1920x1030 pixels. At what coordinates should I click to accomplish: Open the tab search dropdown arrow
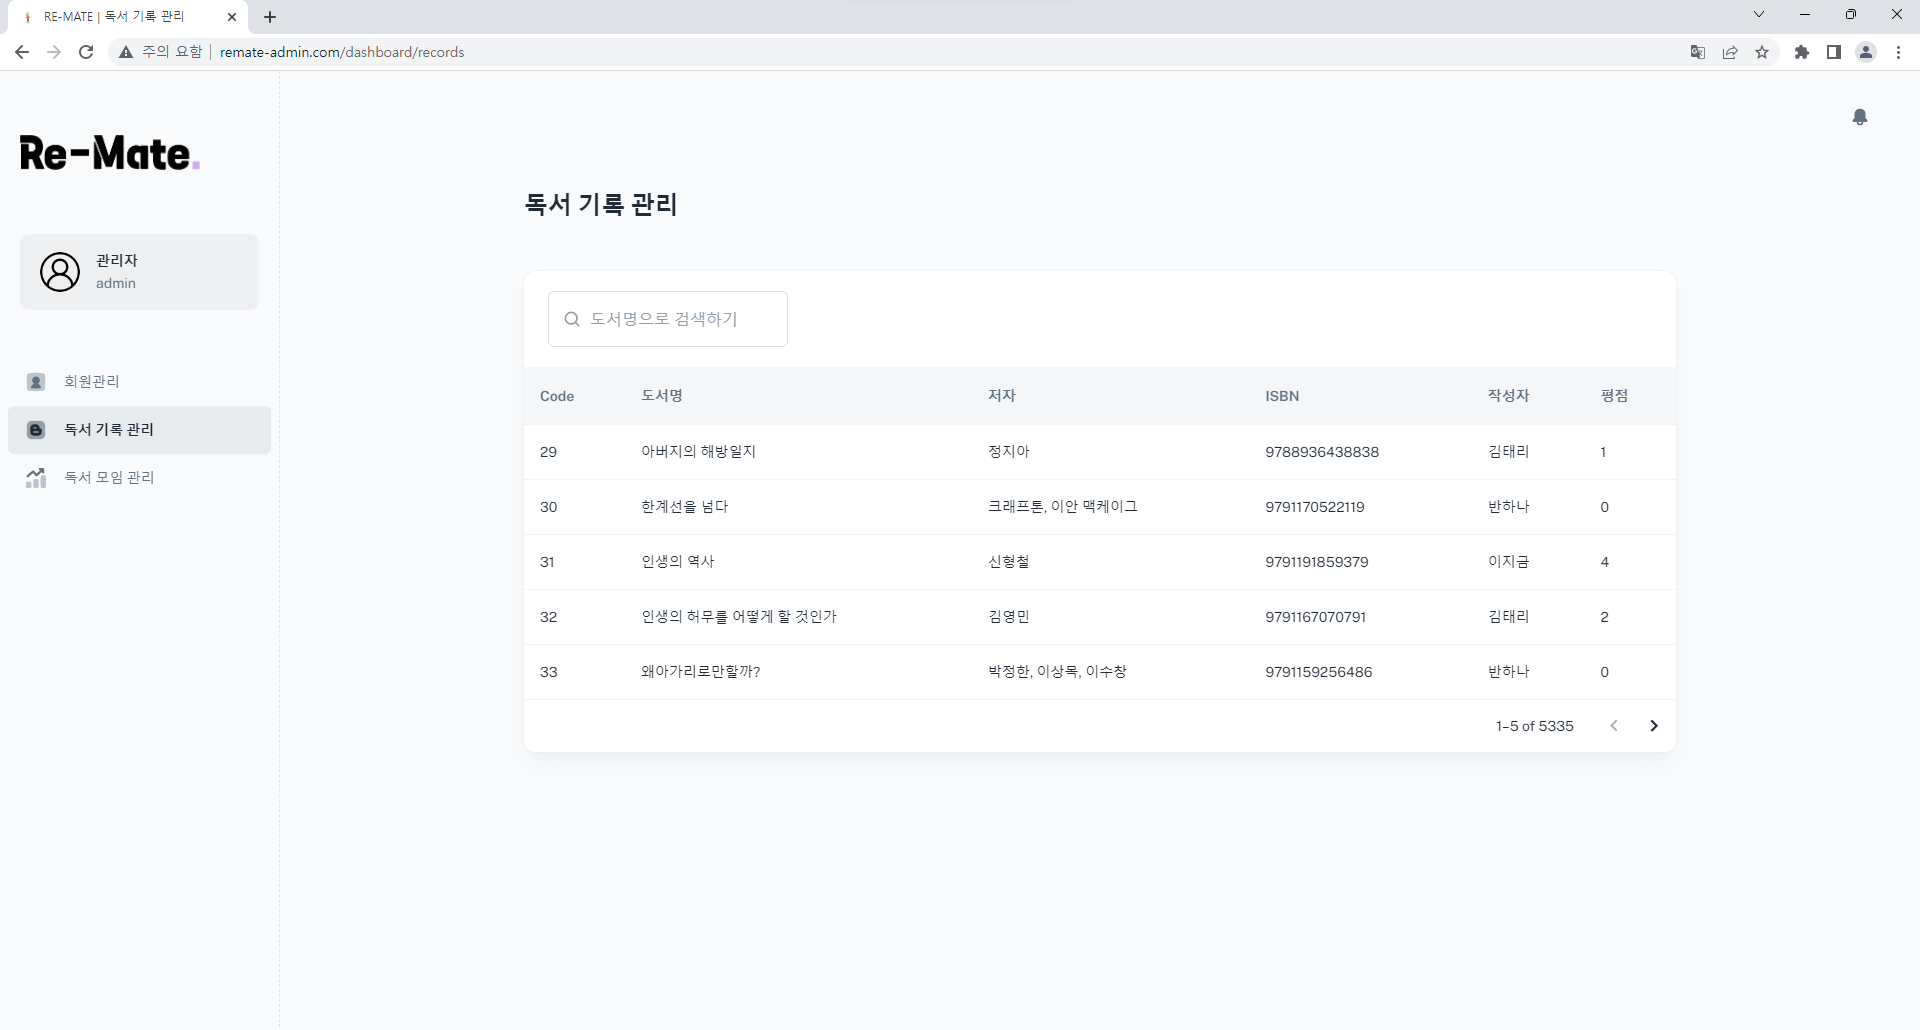pyautogui.click(x=1759, y=14)
